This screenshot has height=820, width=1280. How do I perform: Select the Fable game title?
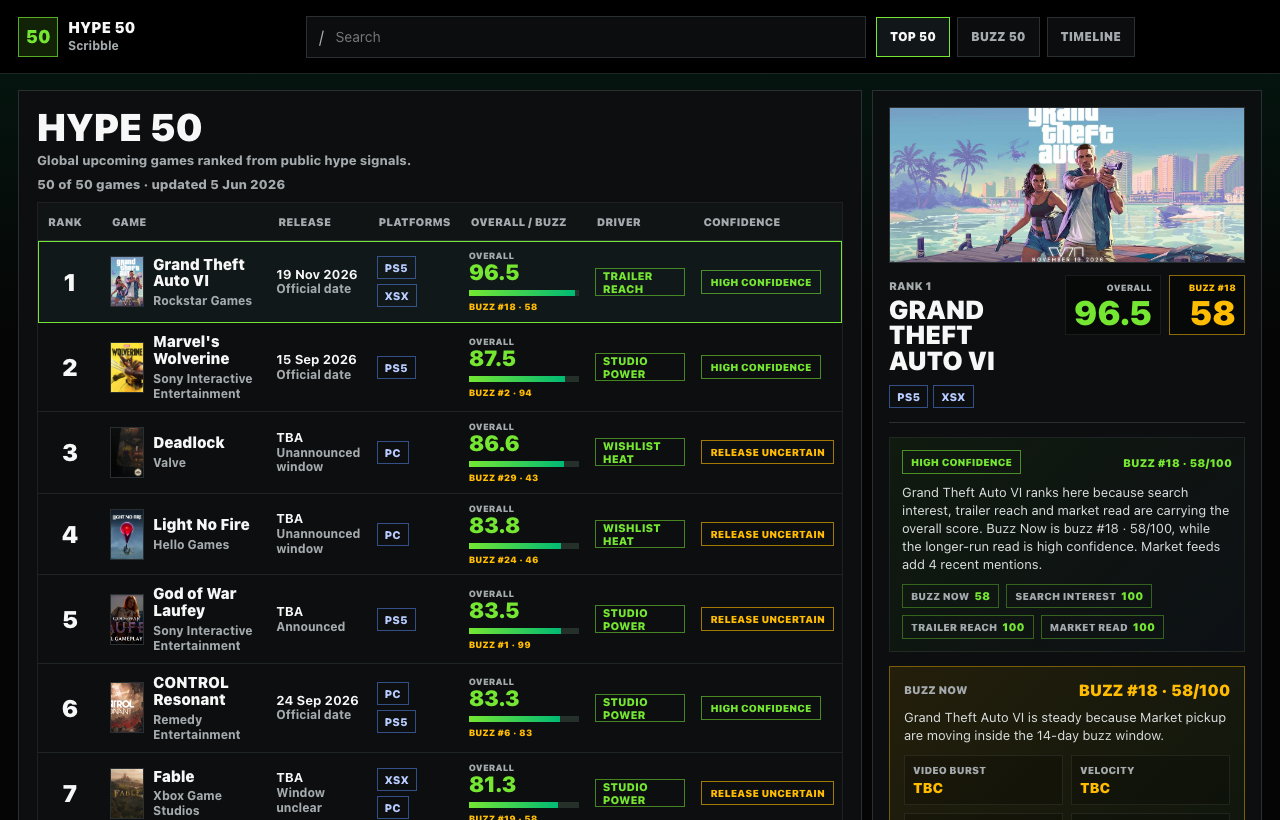click(174, 777)
